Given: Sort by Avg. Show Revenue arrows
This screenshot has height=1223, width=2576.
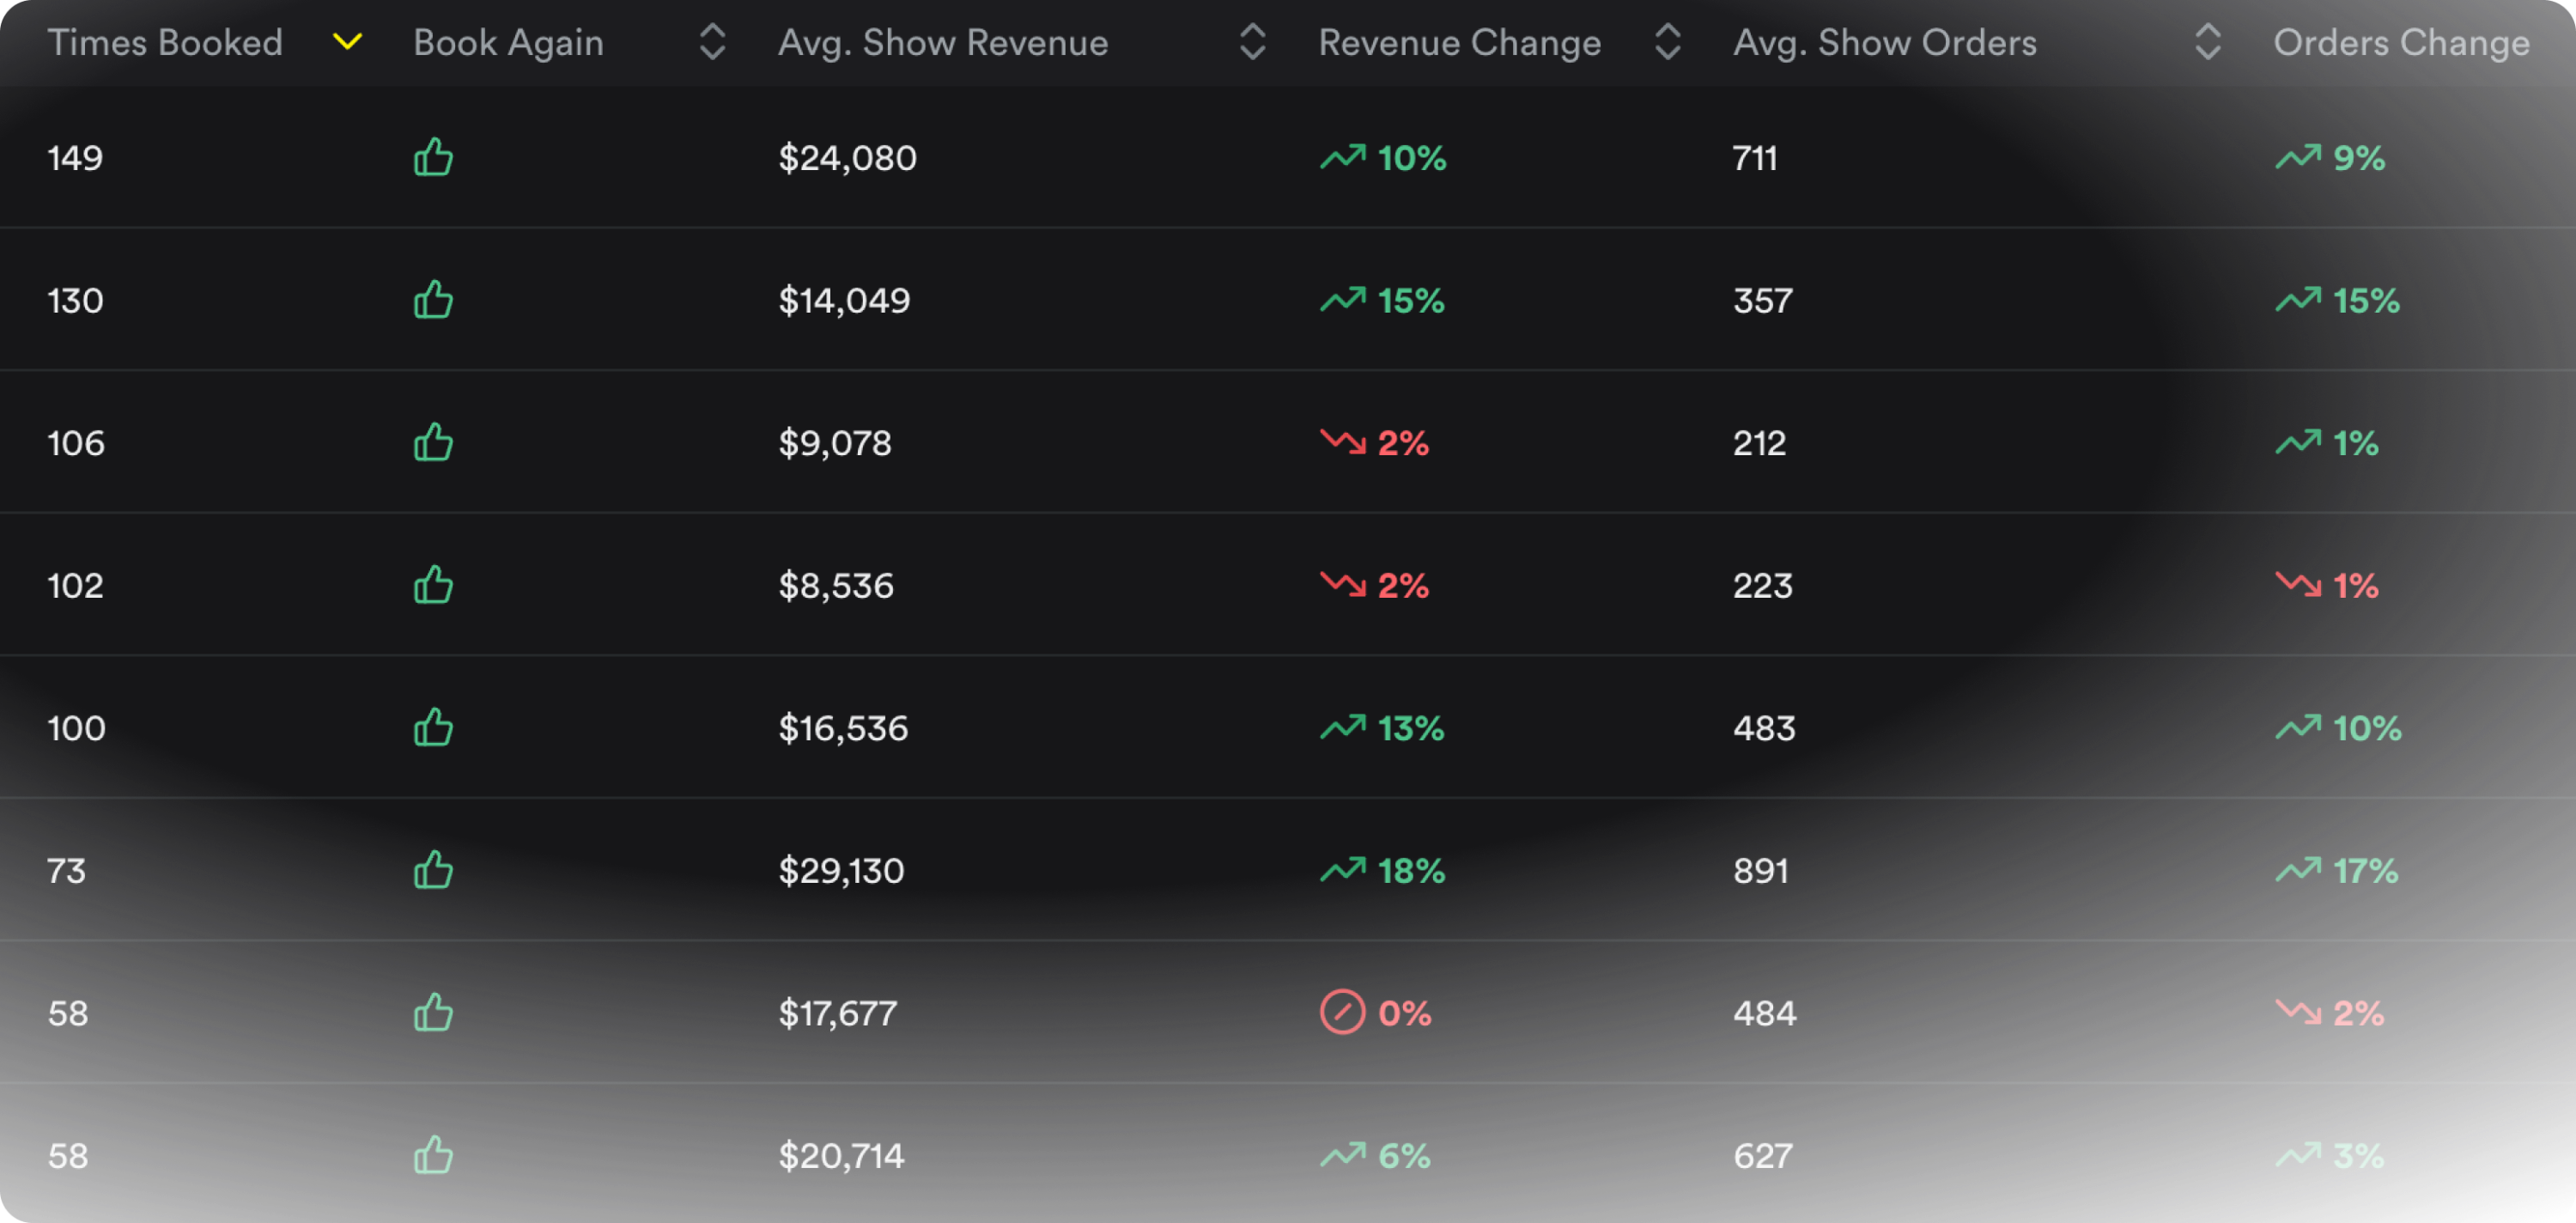Looking at the screenshot, I should coord(1252,42).
